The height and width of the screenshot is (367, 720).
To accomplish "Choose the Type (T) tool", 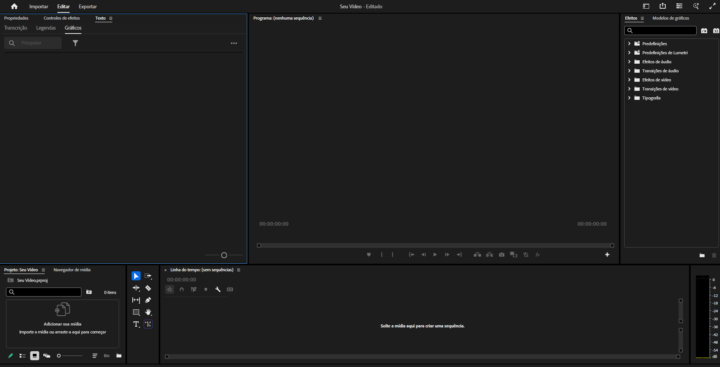I will coord(136,324).
